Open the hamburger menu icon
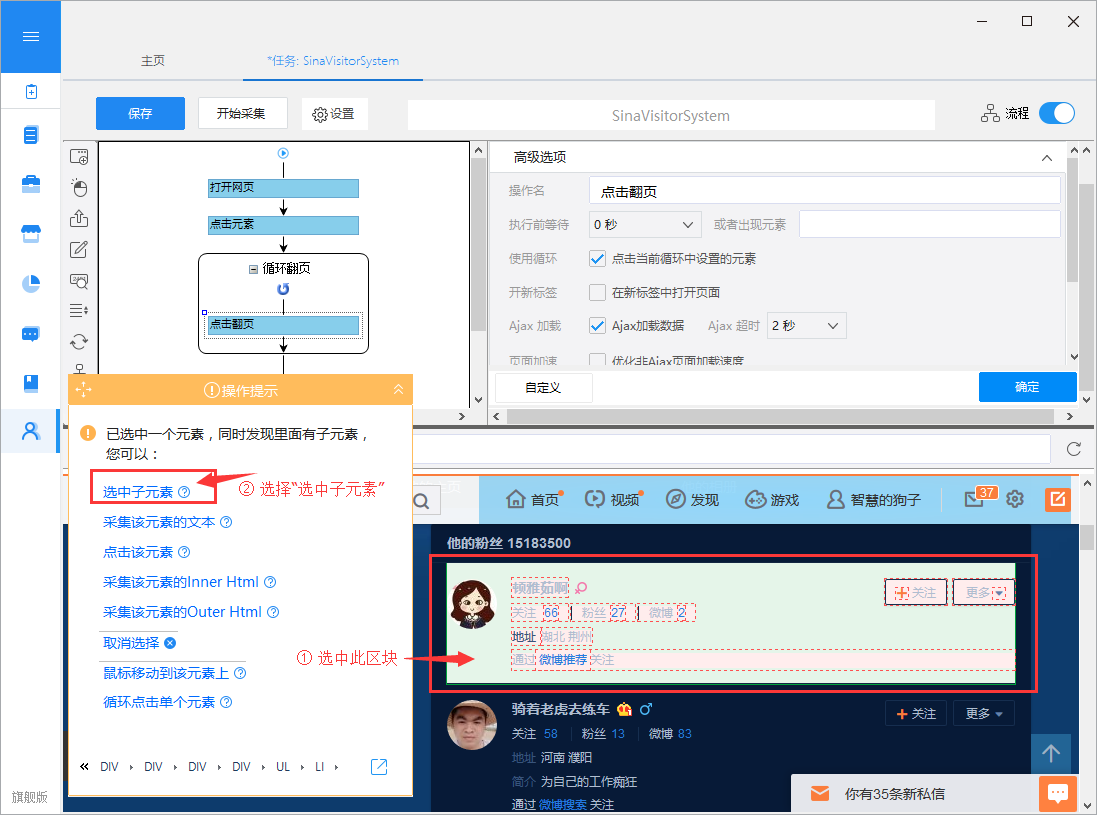This screenshot has width=1097, height=815. [x=31, y=36]
